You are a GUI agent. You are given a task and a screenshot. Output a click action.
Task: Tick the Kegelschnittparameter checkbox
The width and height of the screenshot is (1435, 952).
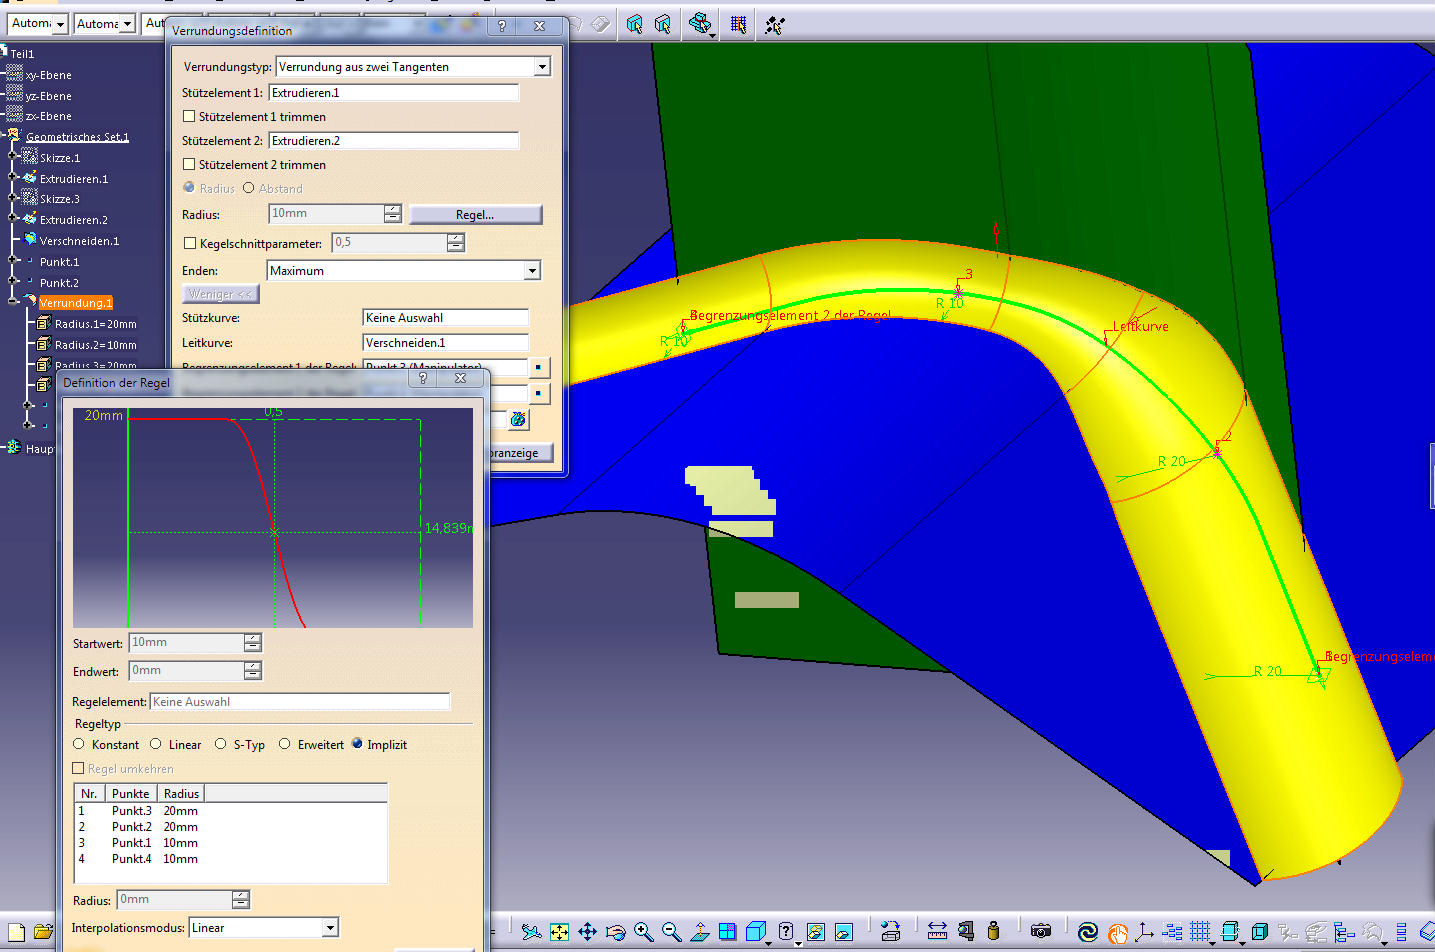(190, 243)
